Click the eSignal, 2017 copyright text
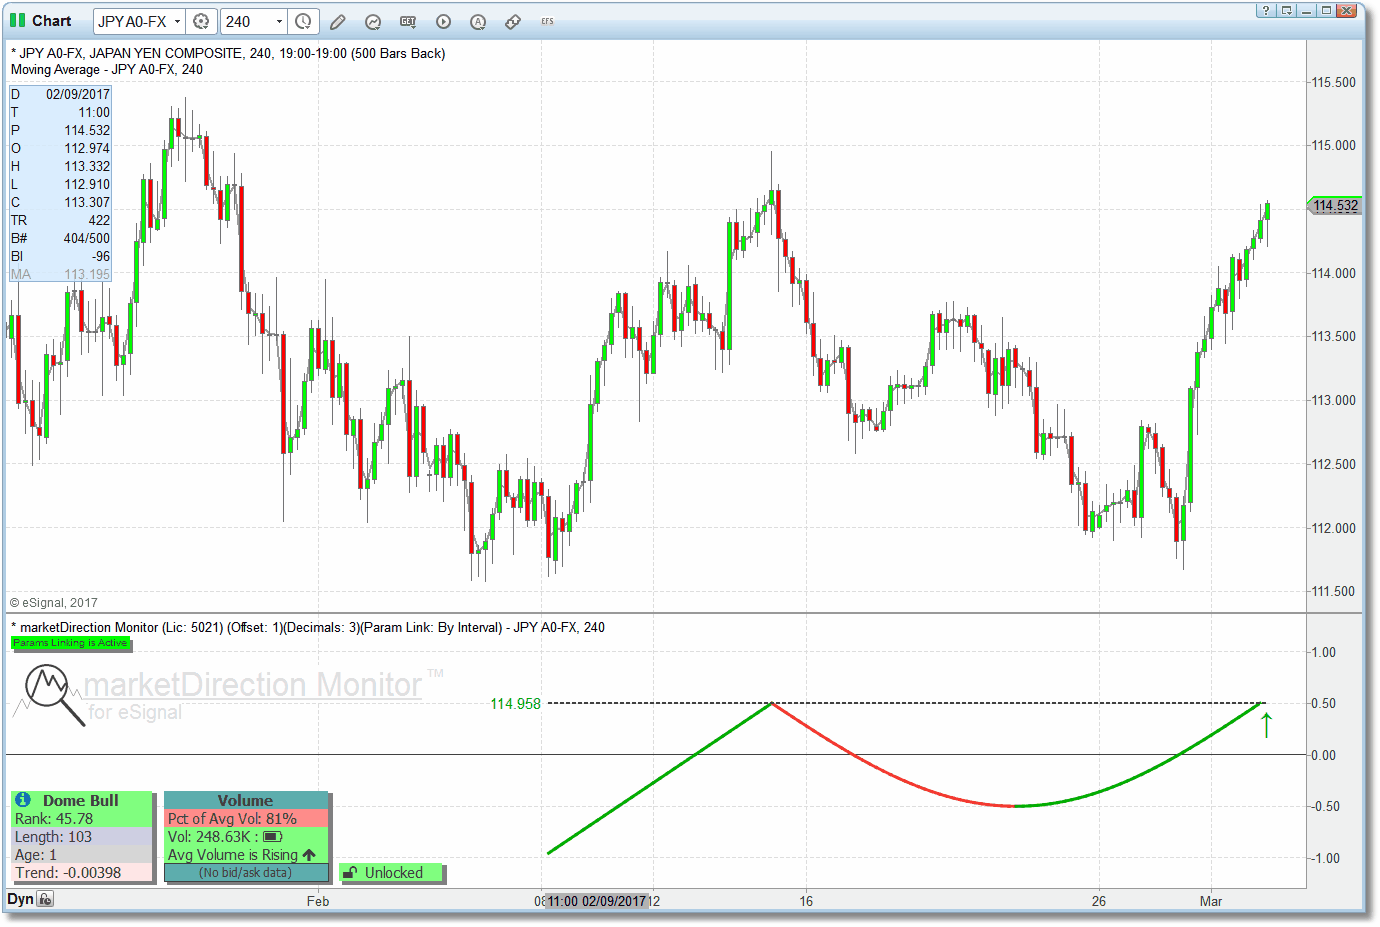The image size is (1380, 927). [x=54, y=603]
